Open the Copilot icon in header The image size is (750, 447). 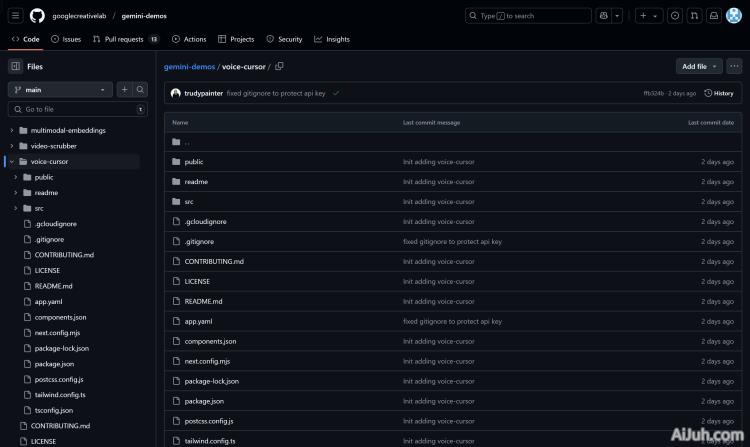(x=604, y=16)
